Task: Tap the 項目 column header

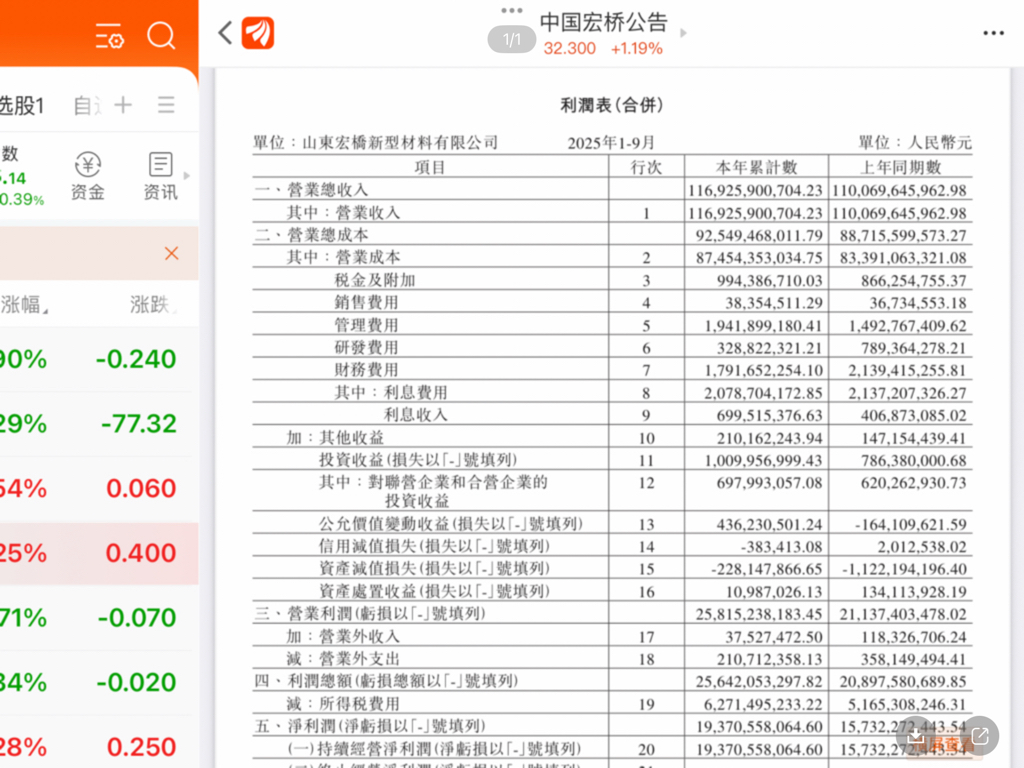Action: tap(430, 167)
